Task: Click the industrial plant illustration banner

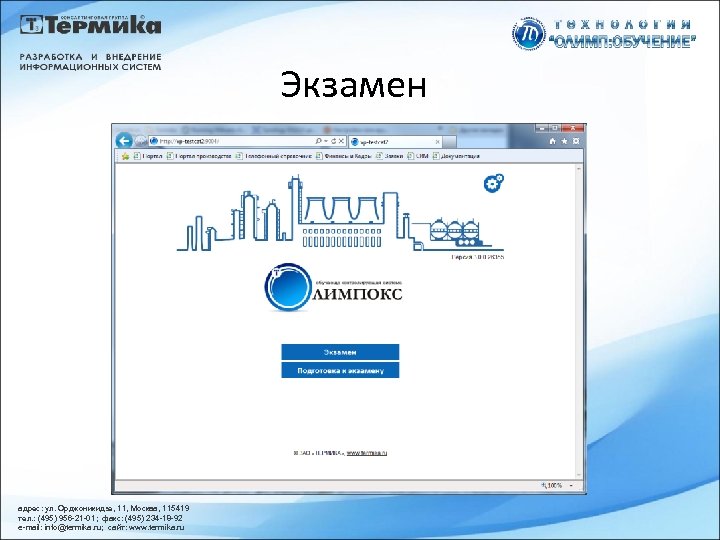Action: click(340, 214)
